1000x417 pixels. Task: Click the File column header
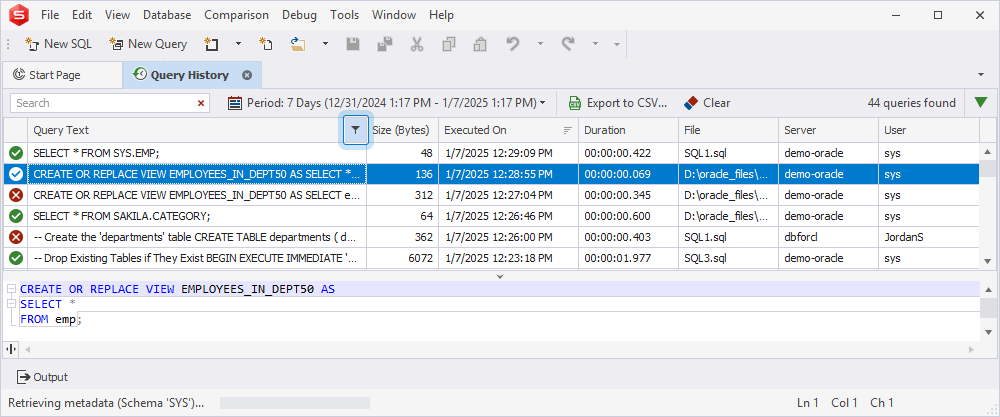click(x=728, y=130)
